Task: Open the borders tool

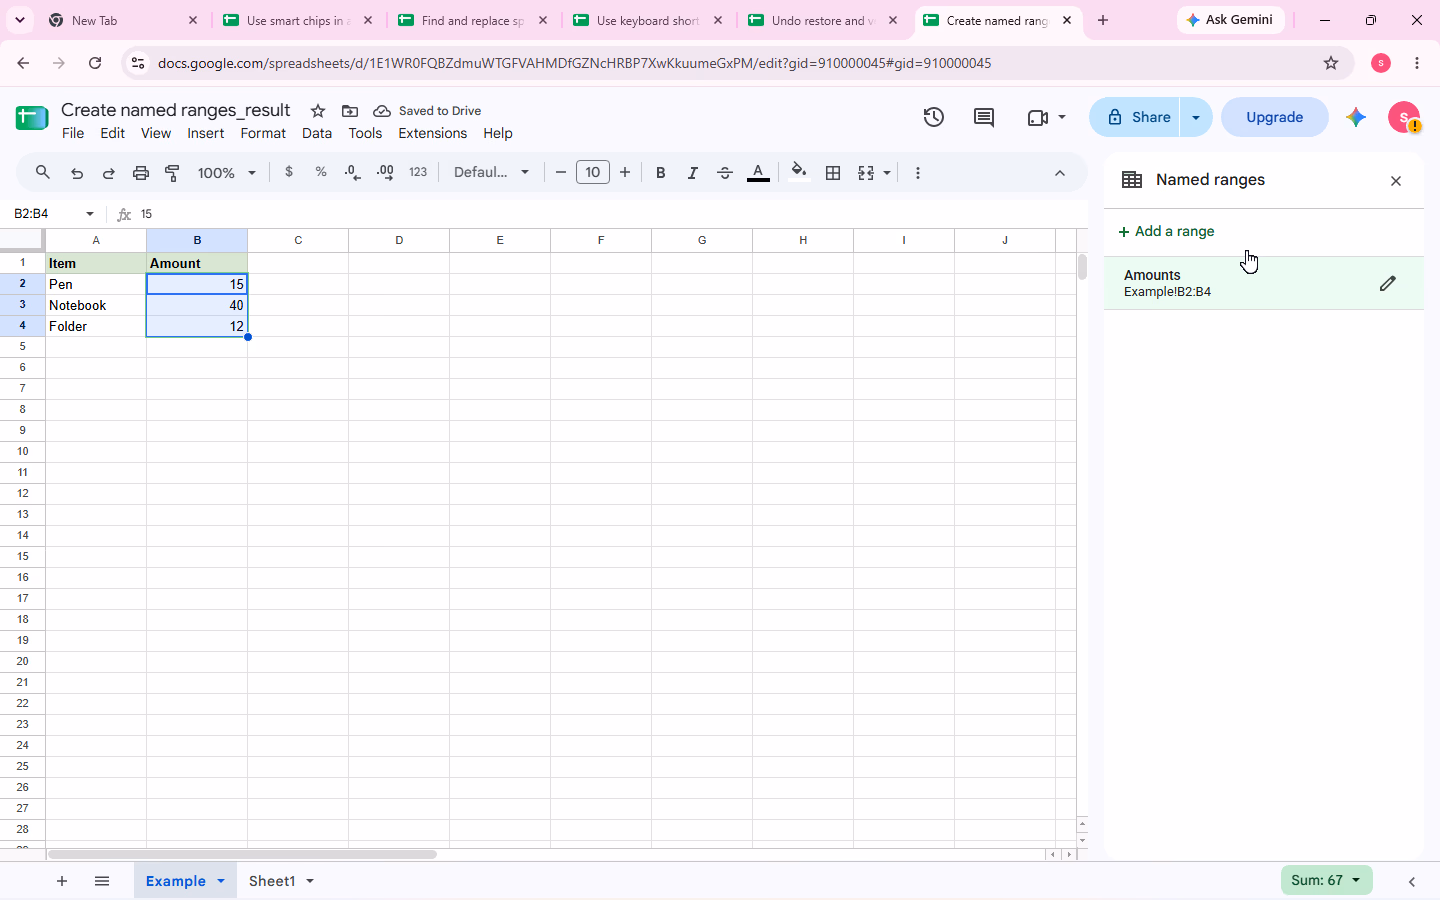Action: 833,173
